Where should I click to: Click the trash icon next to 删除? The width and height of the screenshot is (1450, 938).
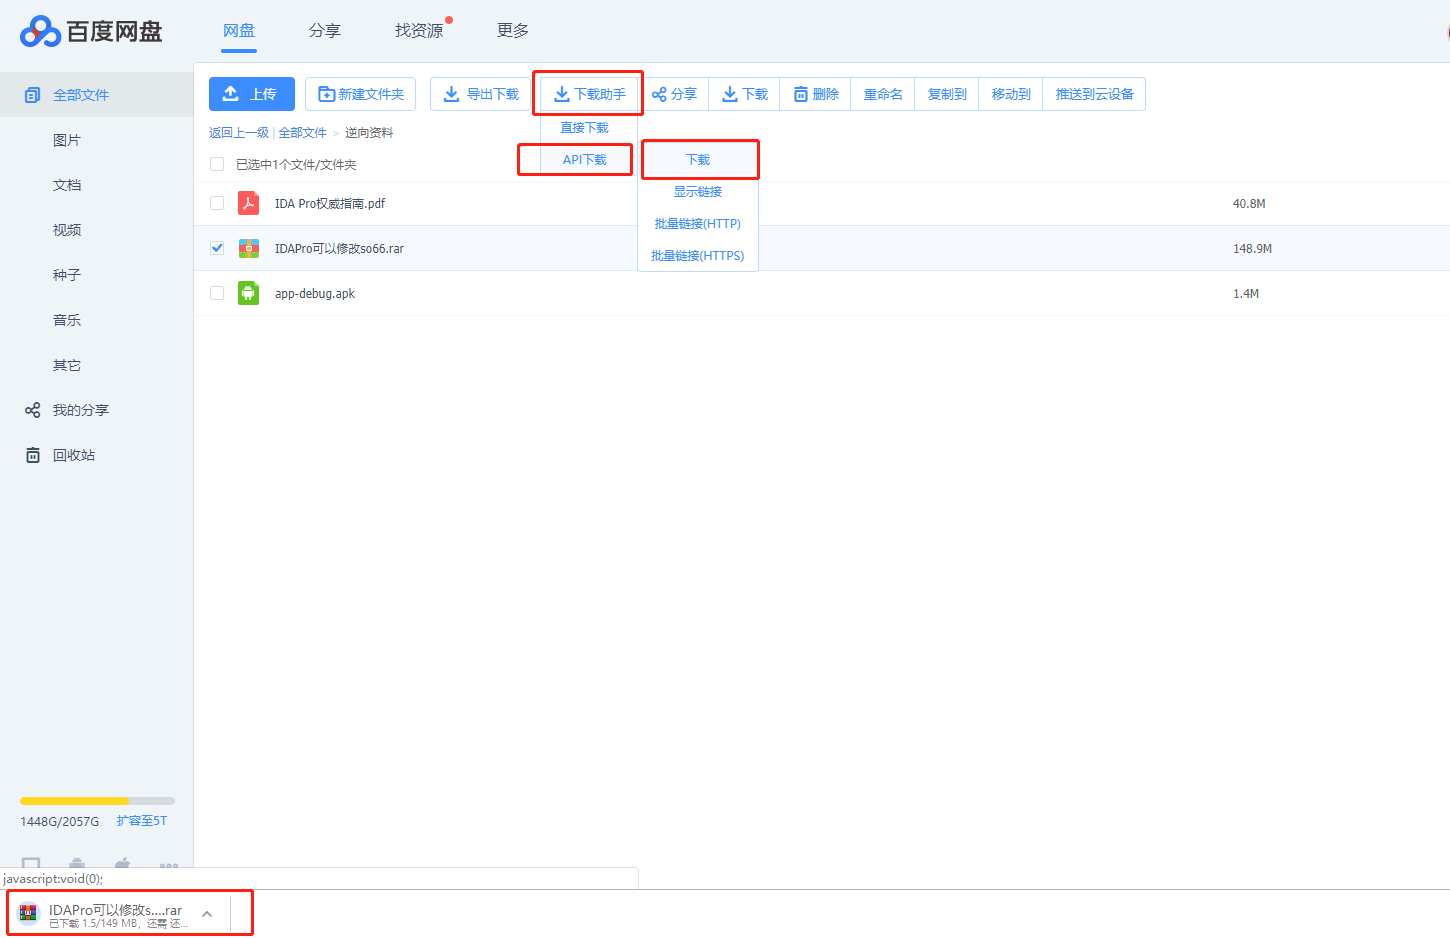coord(801,94)
